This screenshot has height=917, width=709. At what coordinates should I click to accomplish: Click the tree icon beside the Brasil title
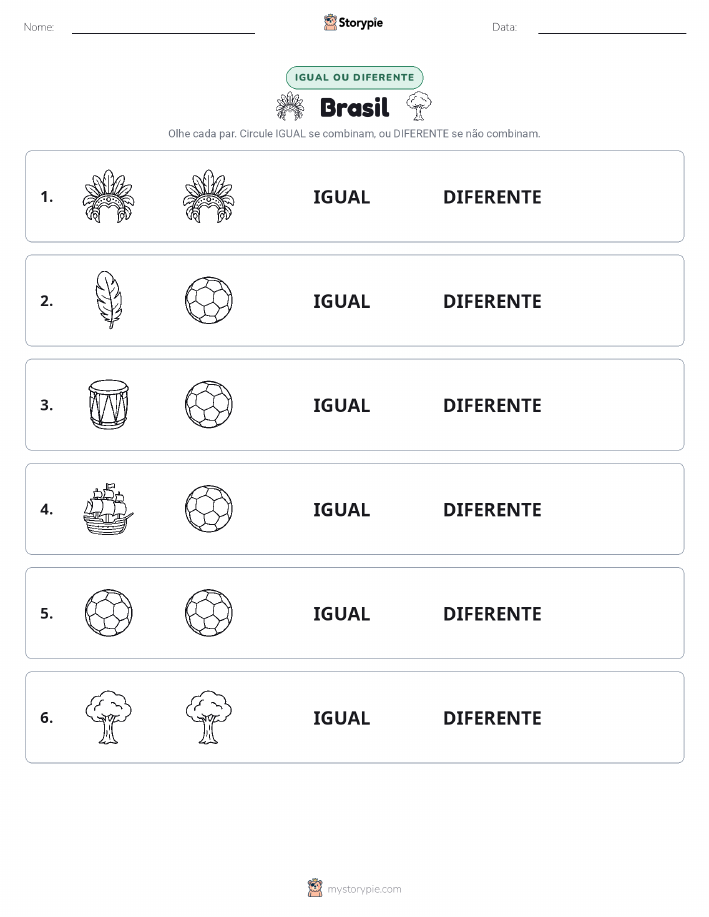tap(419, 106)
